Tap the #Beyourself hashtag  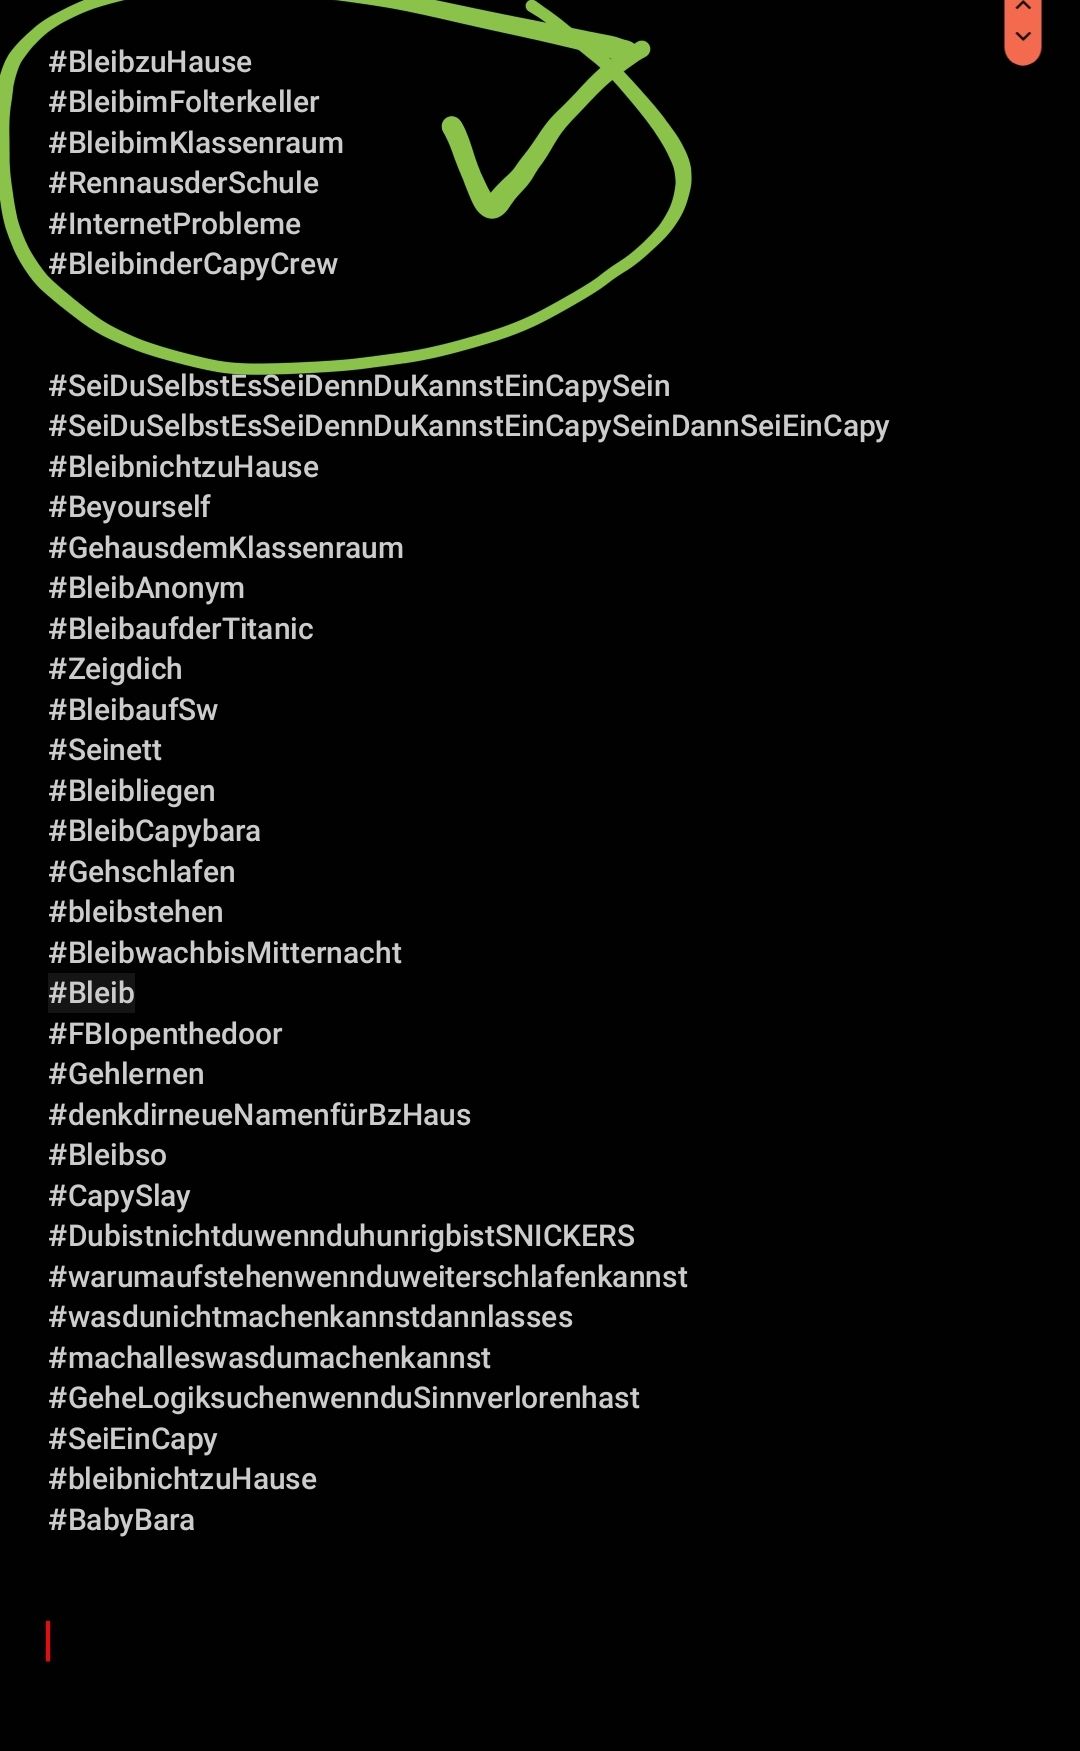click(x=129, y=507)
